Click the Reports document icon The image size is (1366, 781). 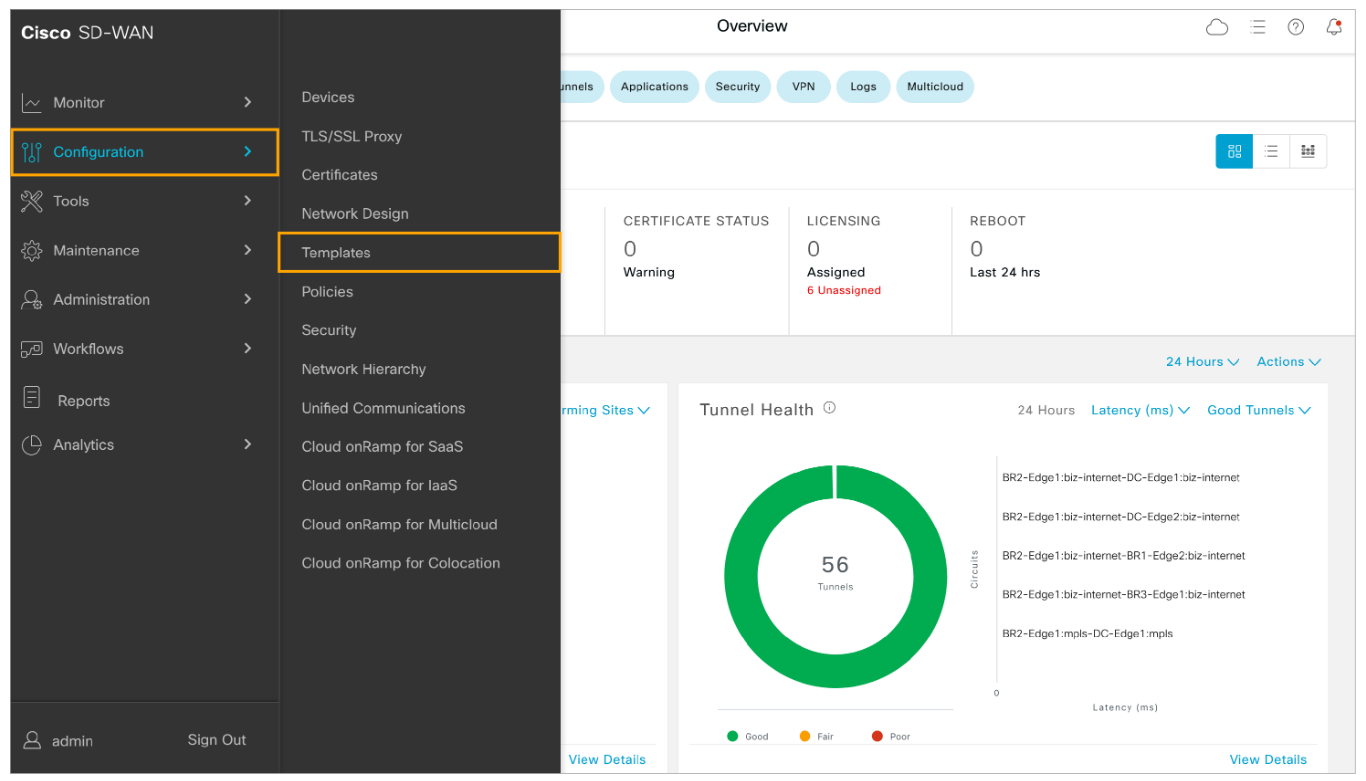tap(32, 398)
